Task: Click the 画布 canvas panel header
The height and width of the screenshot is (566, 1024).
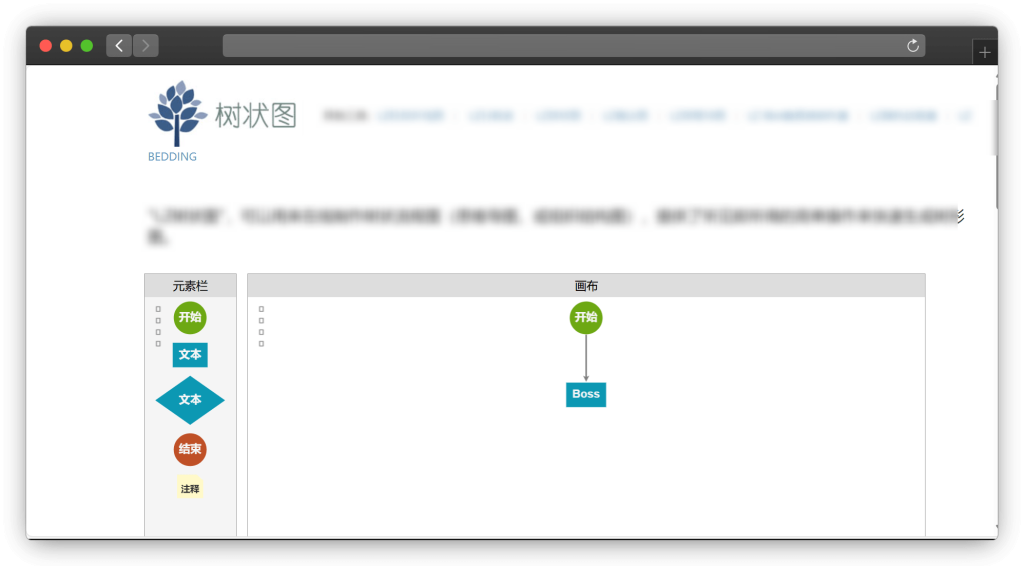Action: pyautogui.click(x=586, y=286)
